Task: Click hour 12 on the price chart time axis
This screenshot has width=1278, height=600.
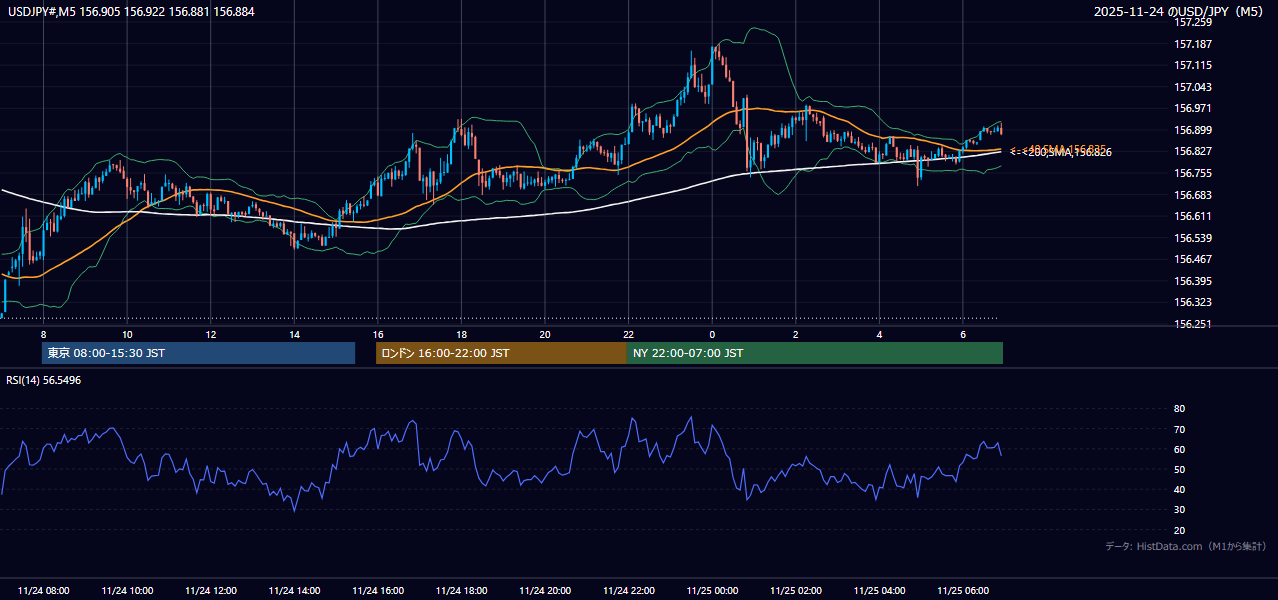Action: coord(210,334)
